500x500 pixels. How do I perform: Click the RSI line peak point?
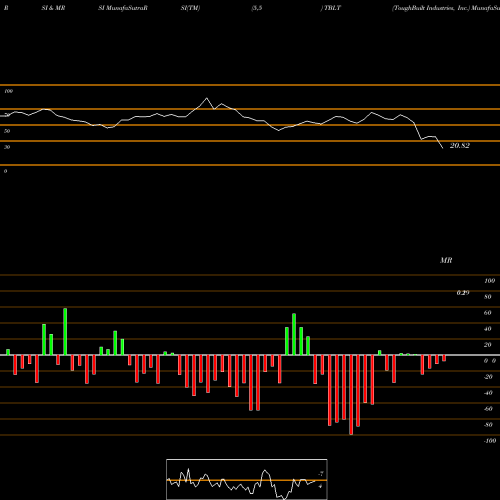[207, 98]
